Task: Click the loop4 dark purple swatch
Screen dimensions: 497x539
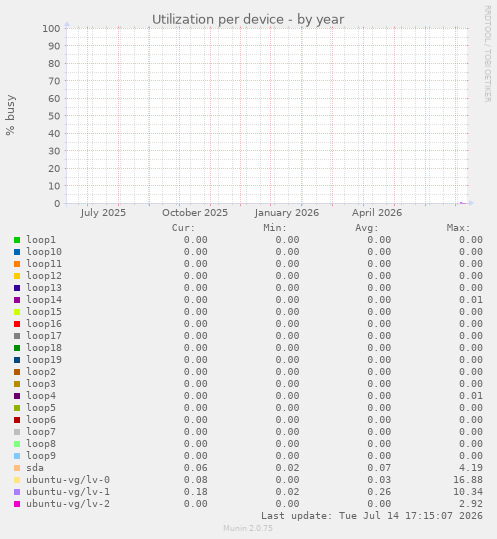Action: click(x=17, y=396)
